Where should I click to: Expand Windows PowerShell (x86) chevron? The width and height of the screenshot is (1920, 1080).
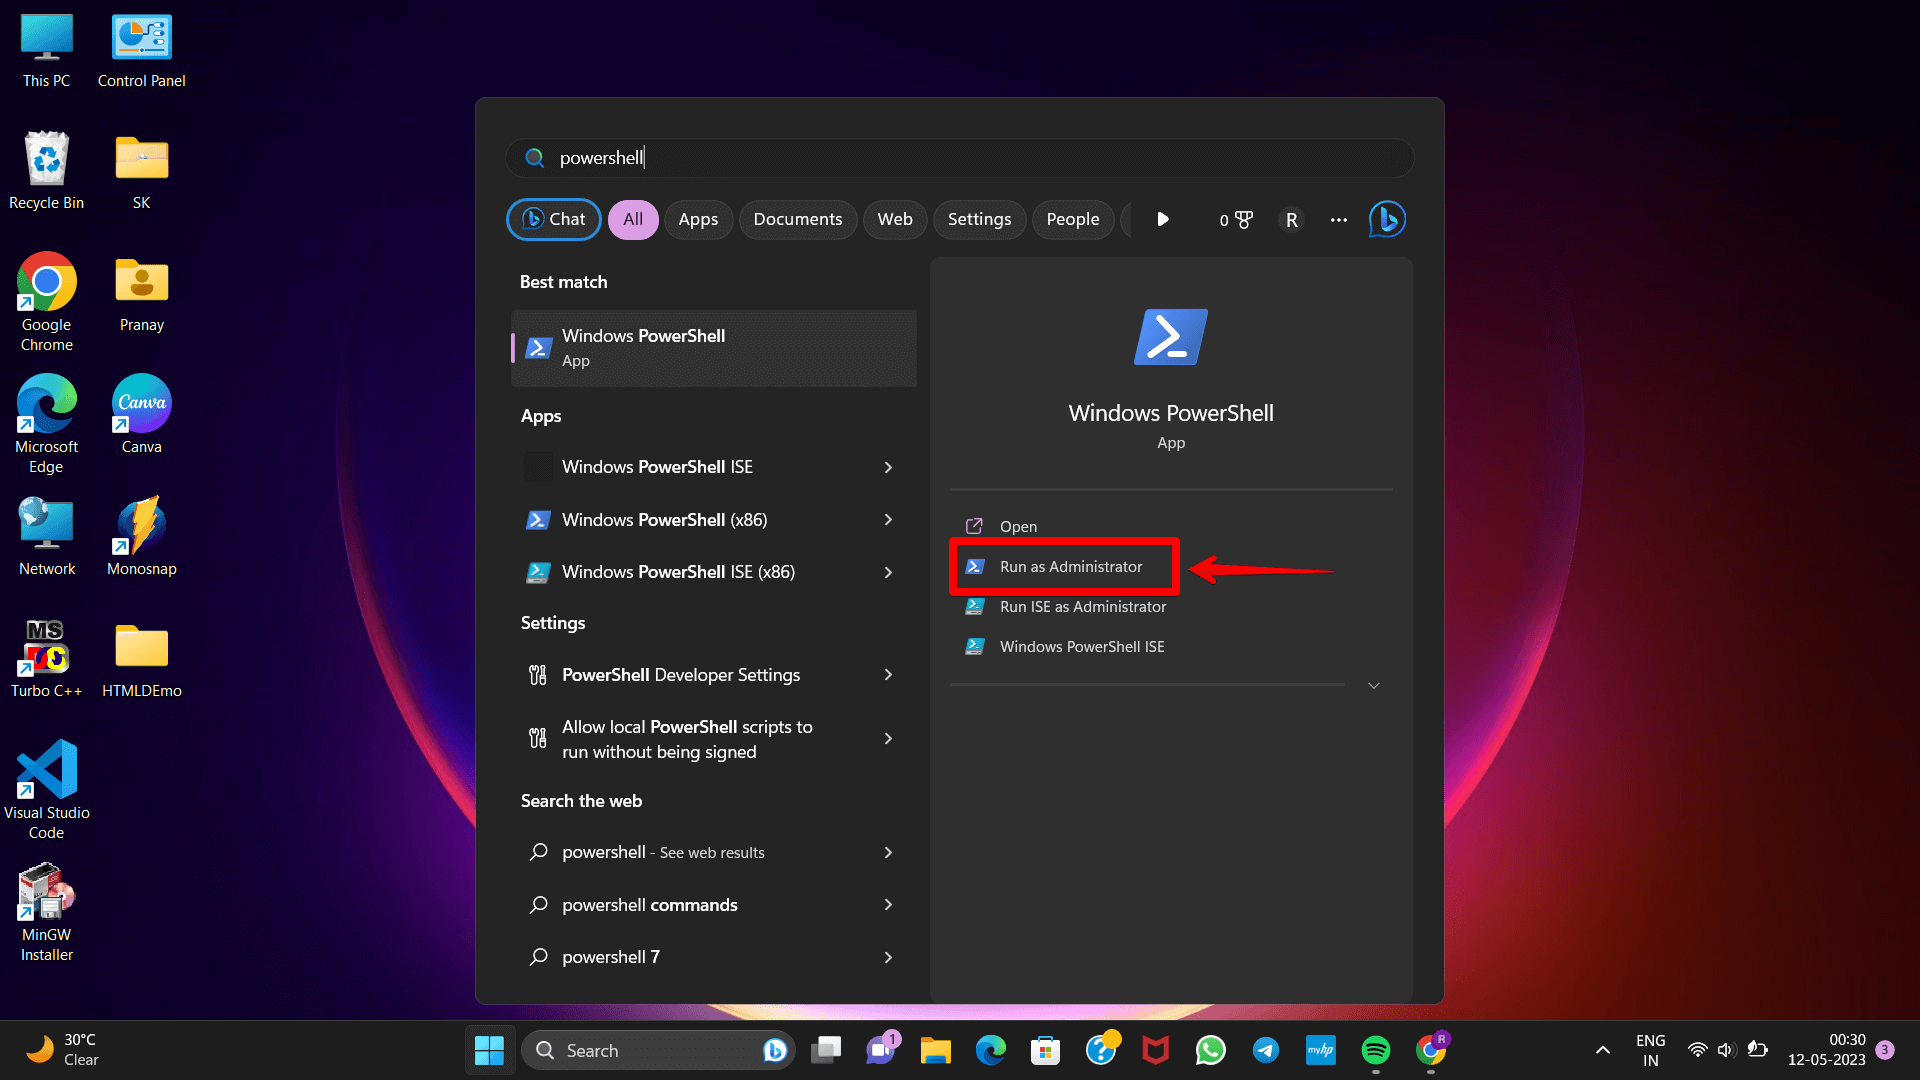tap(888, 520)
